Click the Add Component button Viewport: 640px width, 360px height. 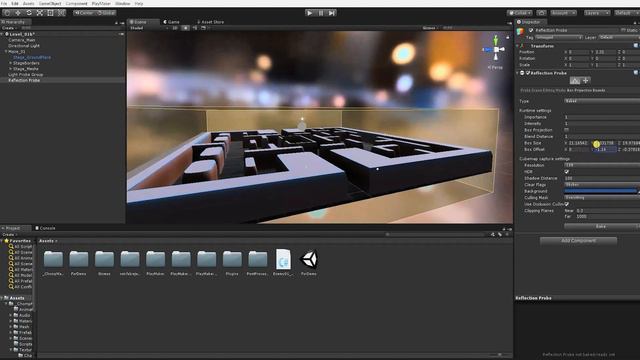coord(578,241)
